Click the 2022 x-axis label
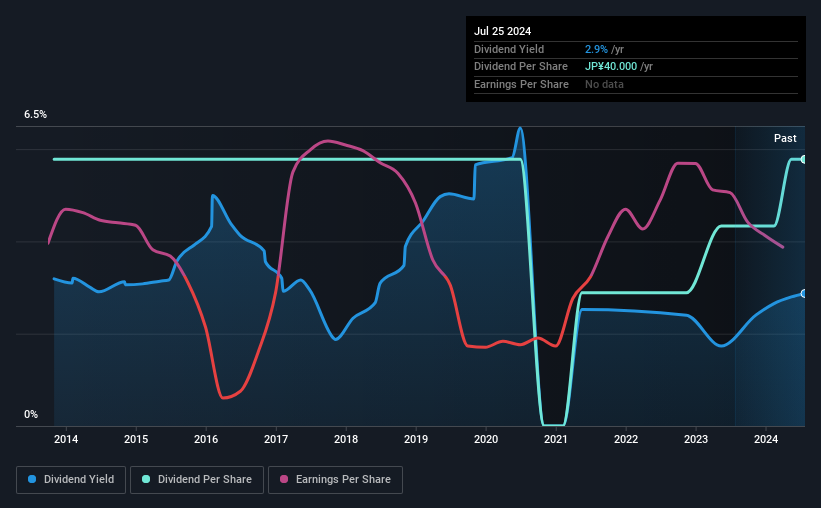821x508 pixels. click(626, 439)
